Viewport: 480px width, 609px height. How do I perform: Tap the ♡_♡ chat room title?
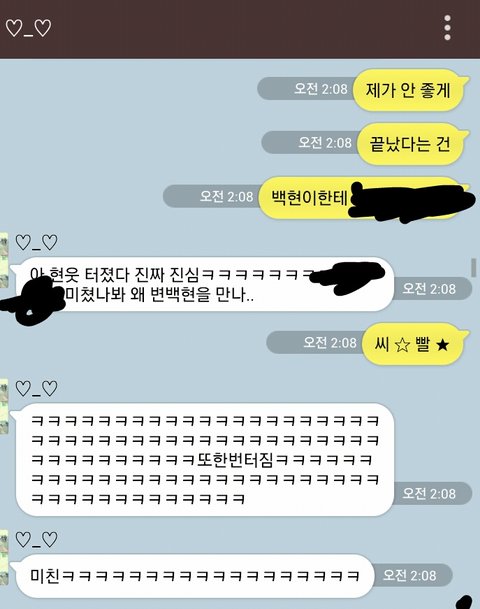(x=28, y=28)
